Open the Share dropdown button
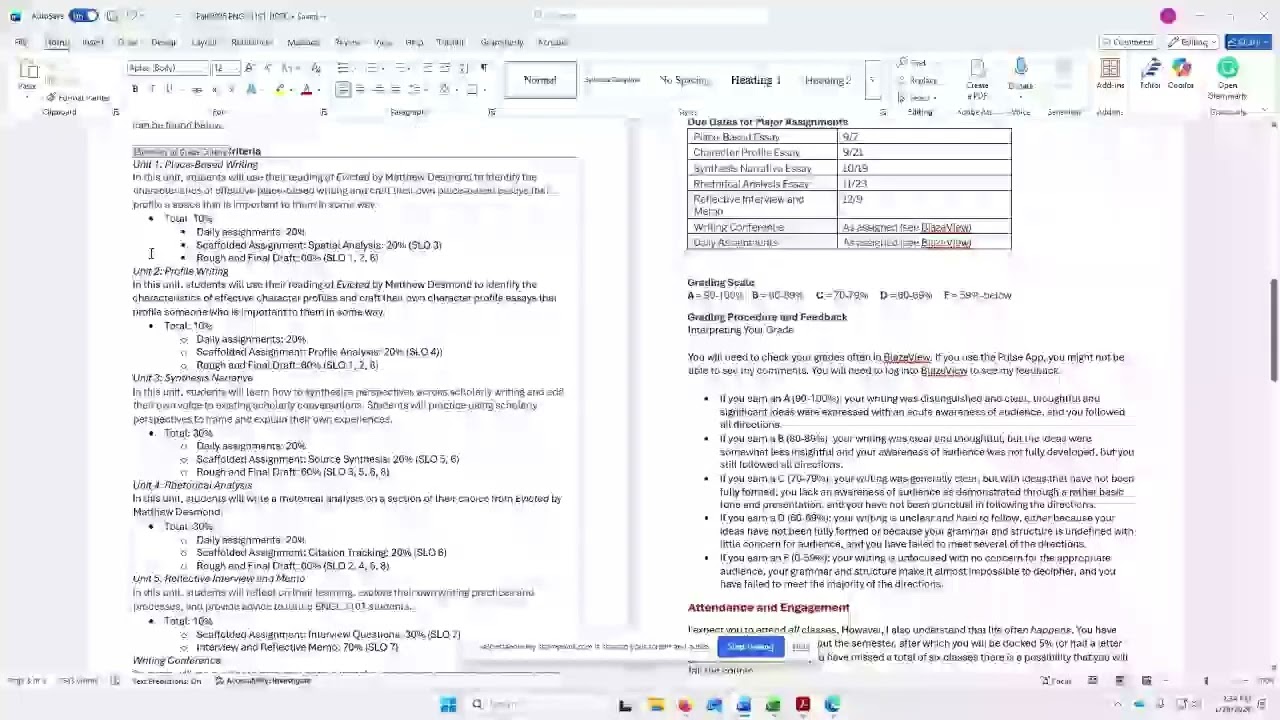Image resolution: width=1280 pixels, height=720 pixels. (x=1248, y=42)
